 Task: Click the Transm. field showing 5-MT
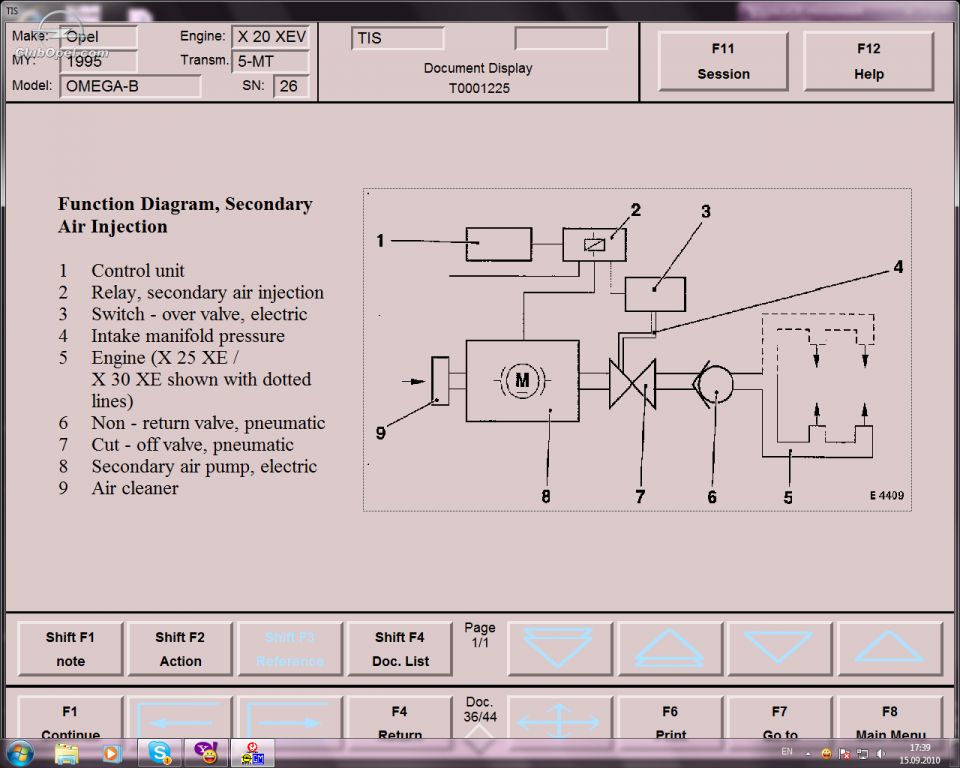click(x=271, y=61)
